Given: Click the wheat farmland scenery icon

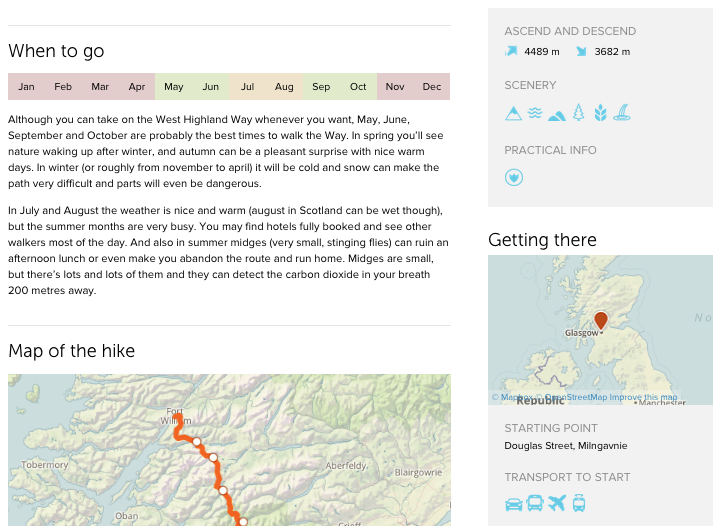Looking at the screenshot, I should pos(600,113).
